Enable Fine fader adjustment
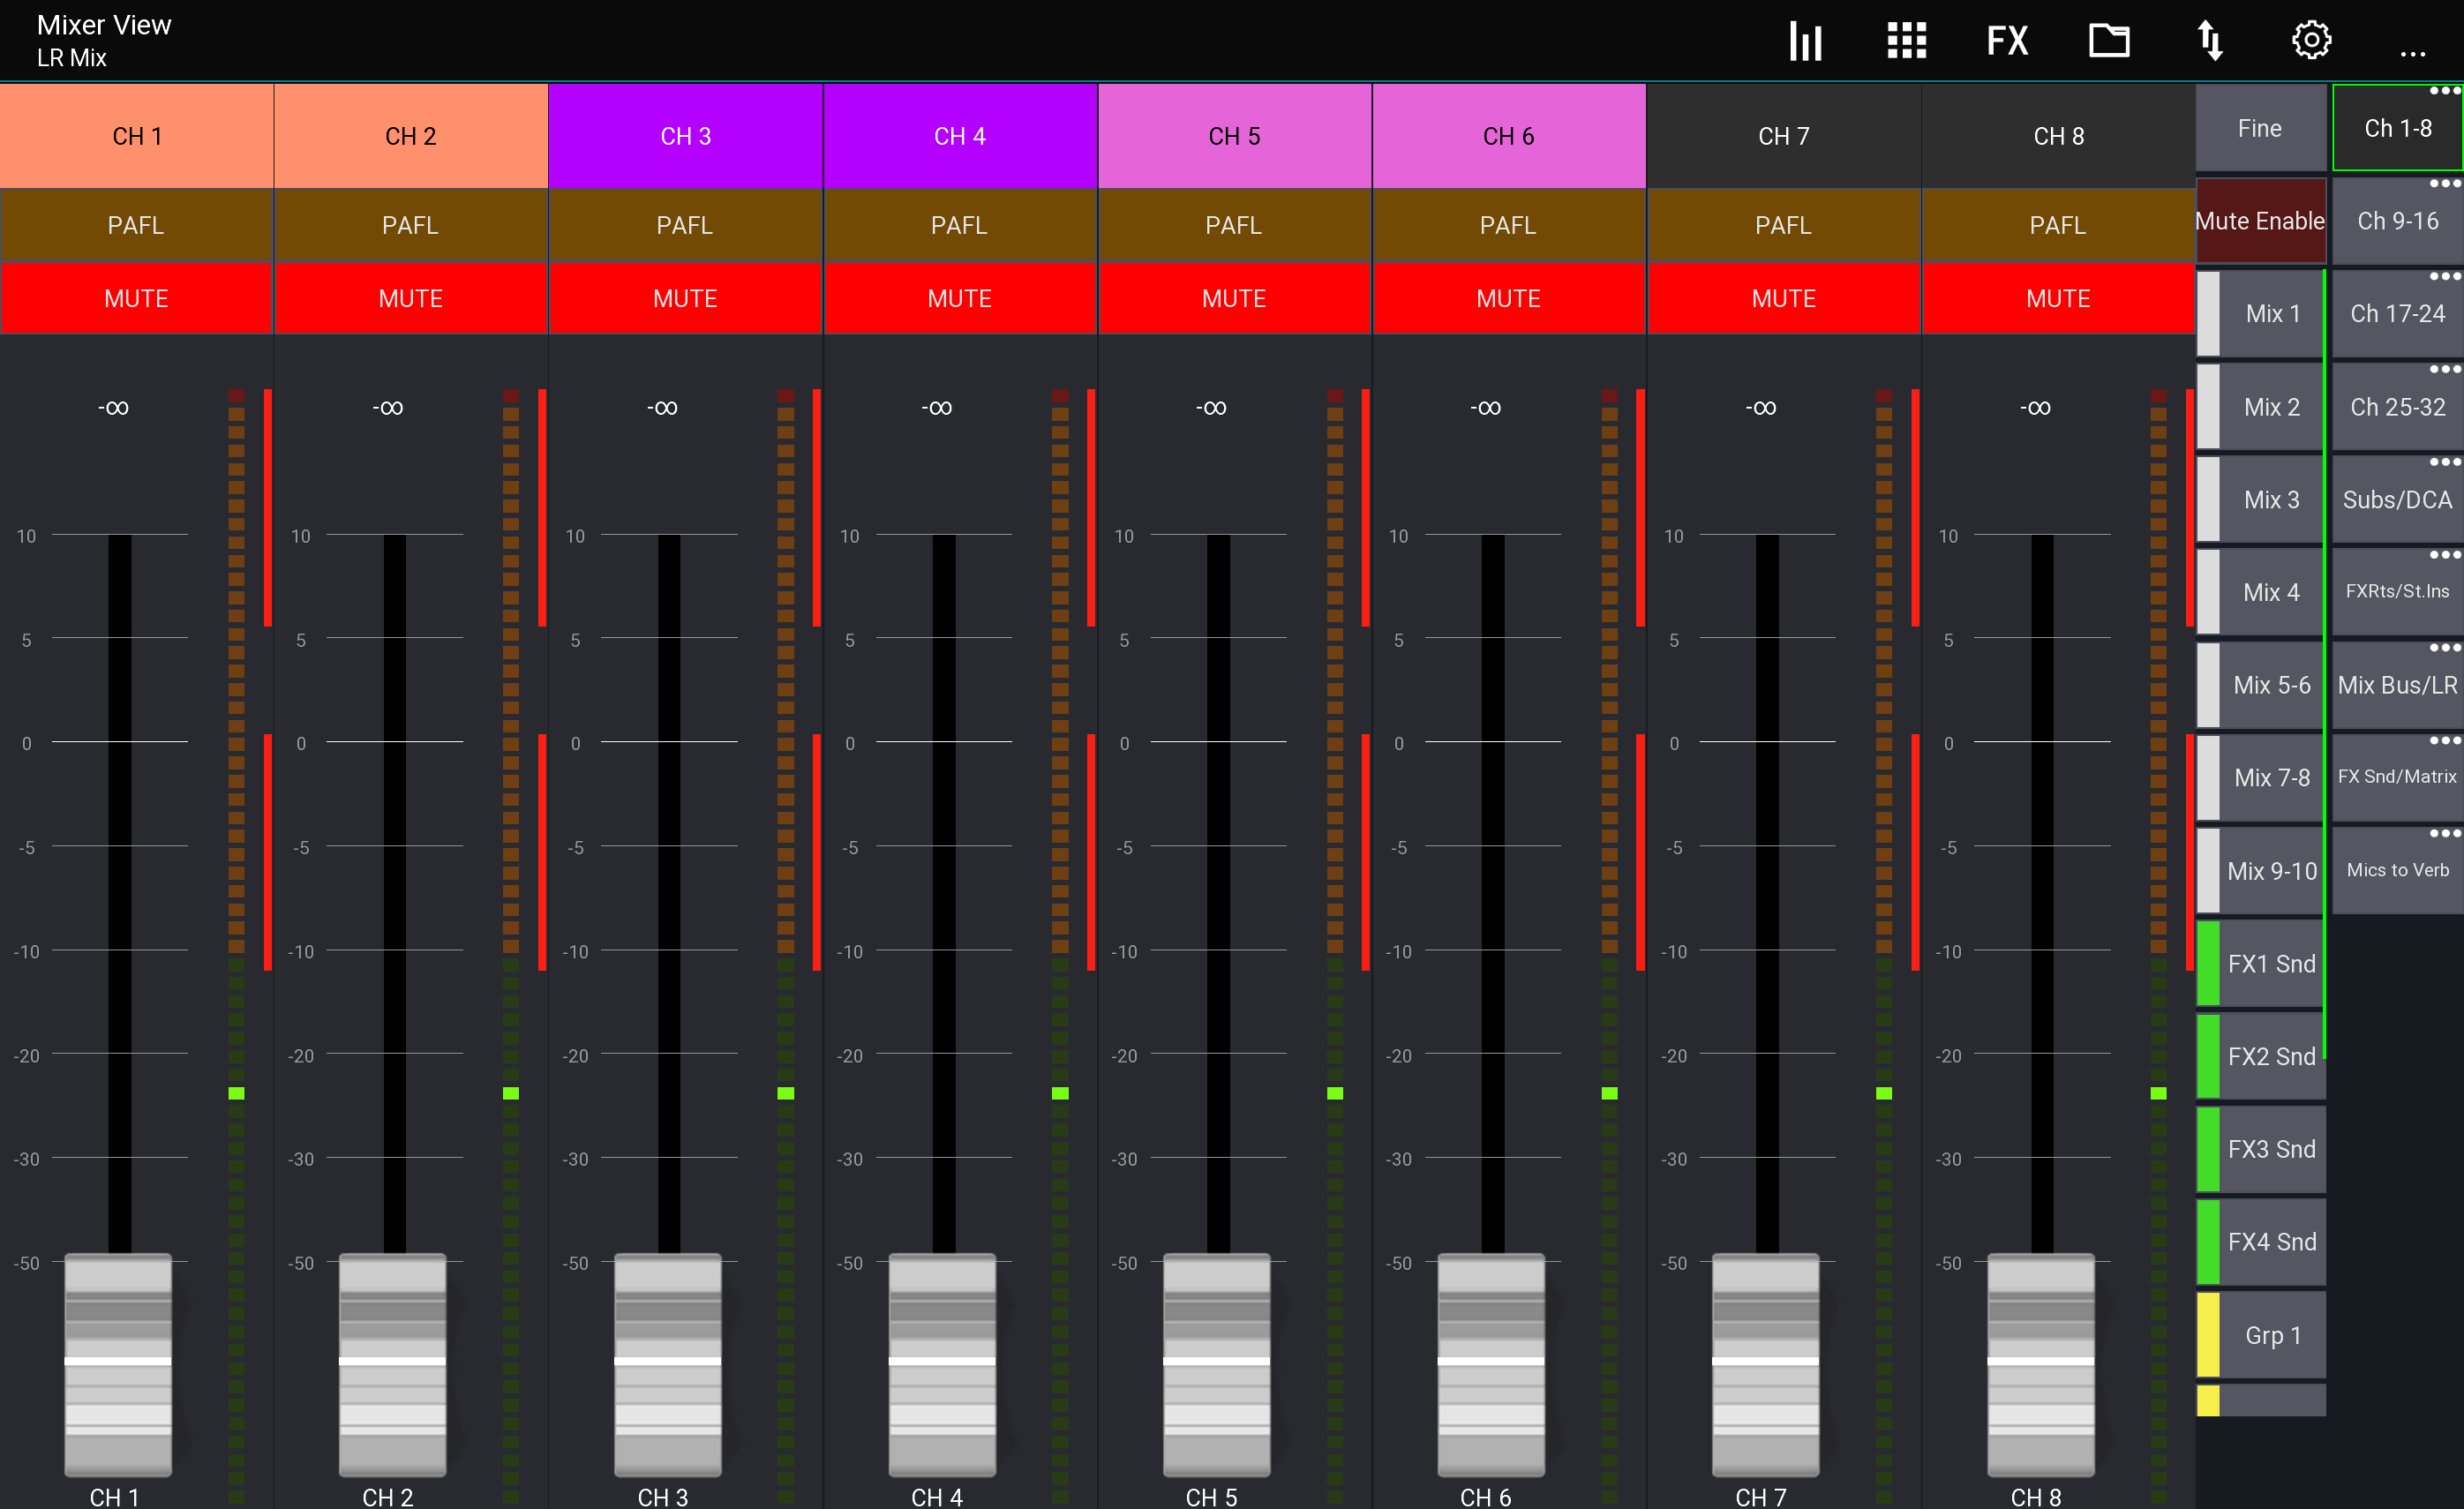Screen dimensions: 2464x1509 point(2260,128)
